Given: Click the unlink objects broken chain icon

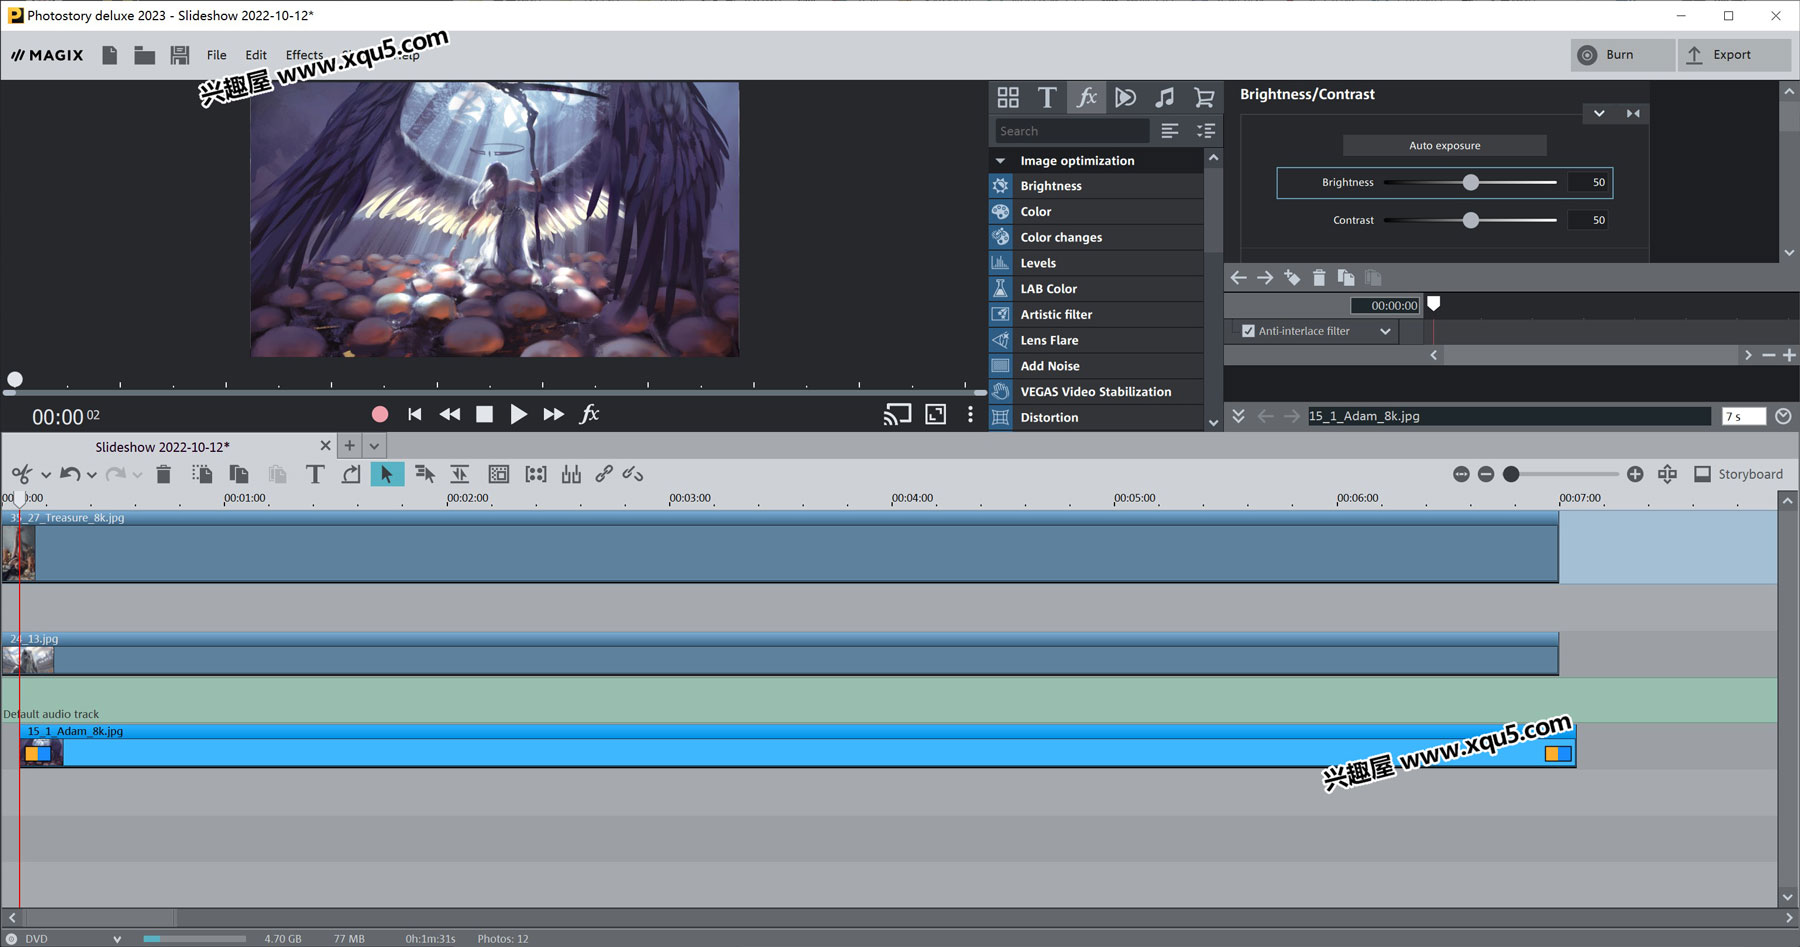Looking at the screenshot, I should [633, 474].
